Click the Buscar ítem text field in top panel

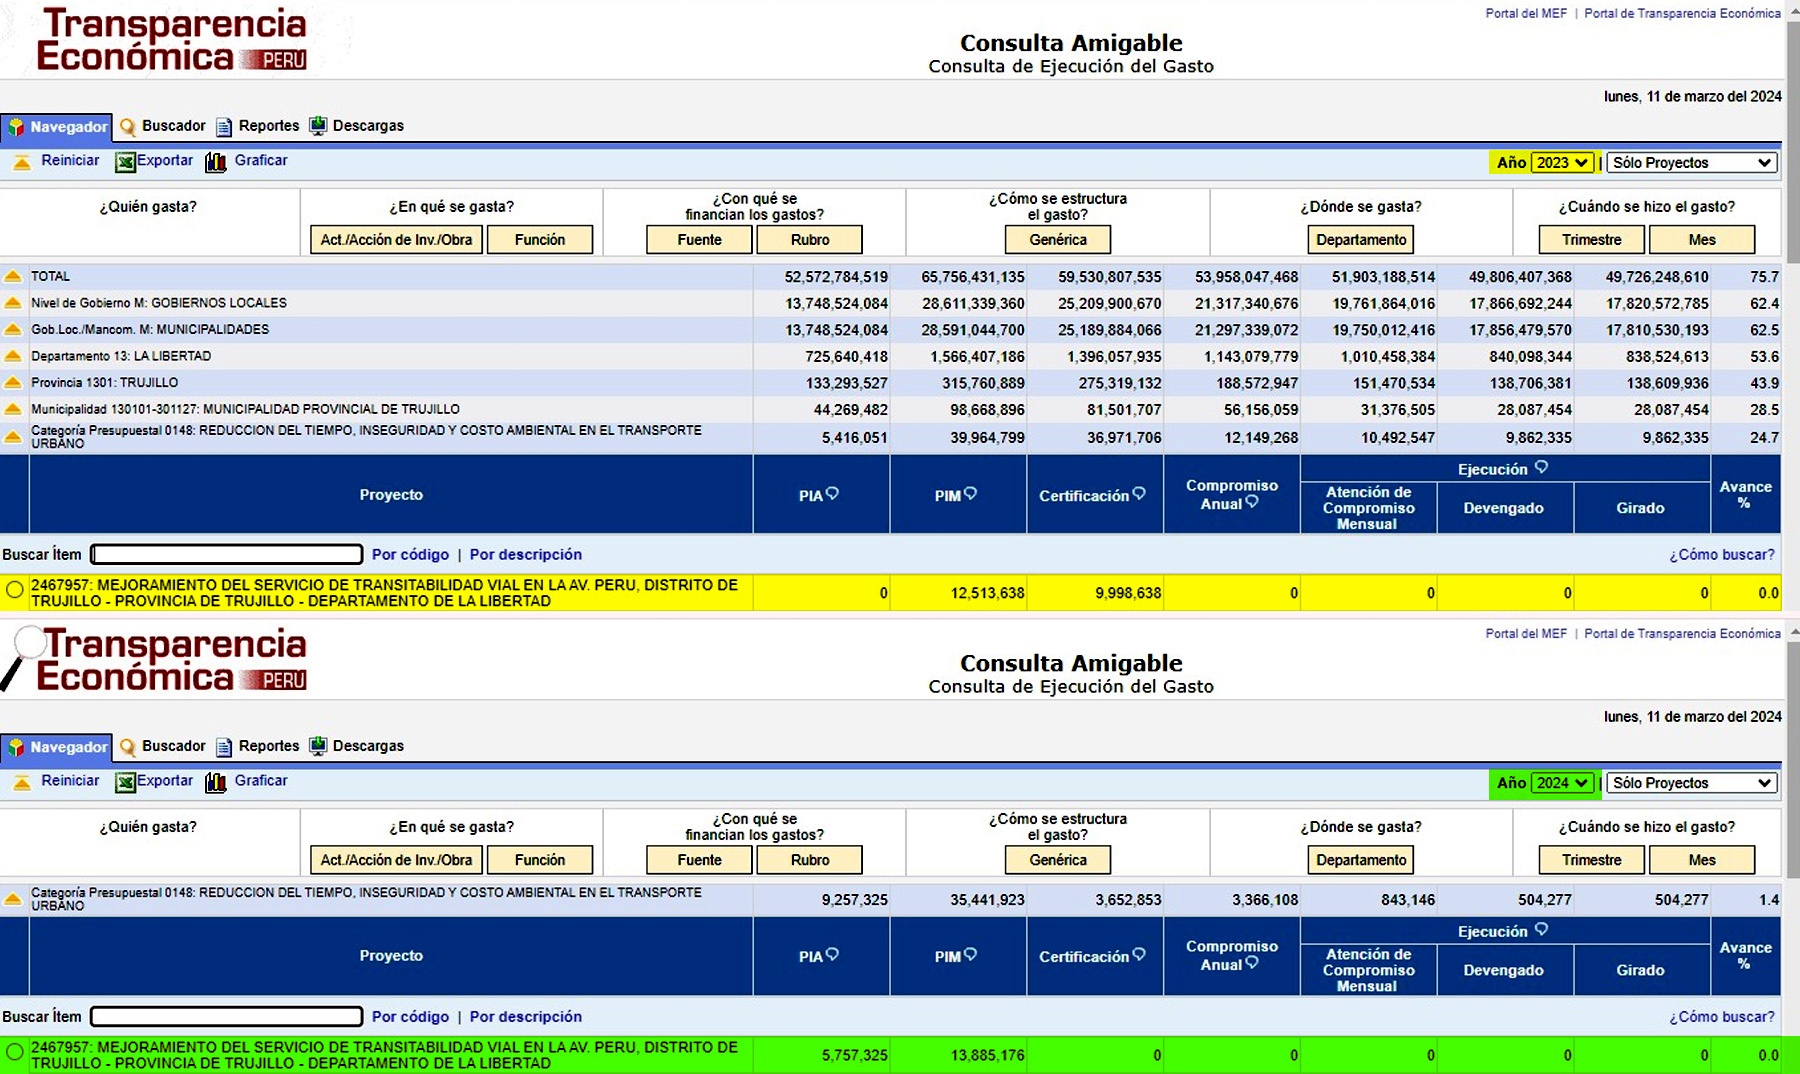[x=227, y=554]
